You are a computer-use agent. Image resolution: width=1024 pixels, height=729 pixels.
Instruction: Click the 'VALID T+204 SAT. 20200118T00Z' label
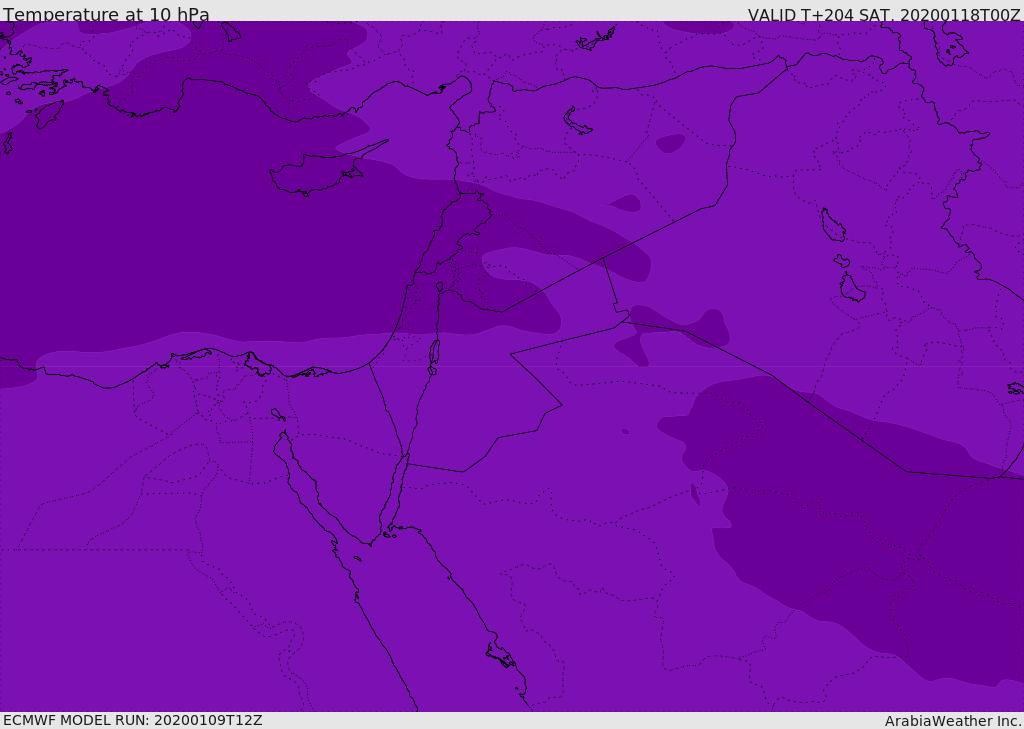[x=884, y=15]
